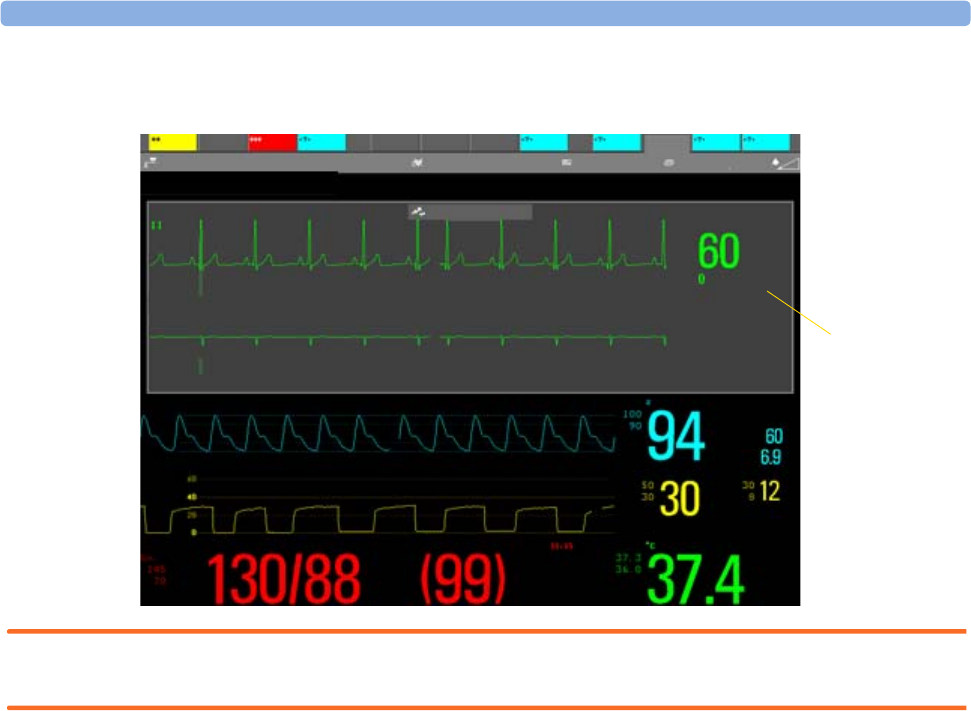971x711 pixels.
Task: Click the °C temperature unit label
Action: coord(651,545)
